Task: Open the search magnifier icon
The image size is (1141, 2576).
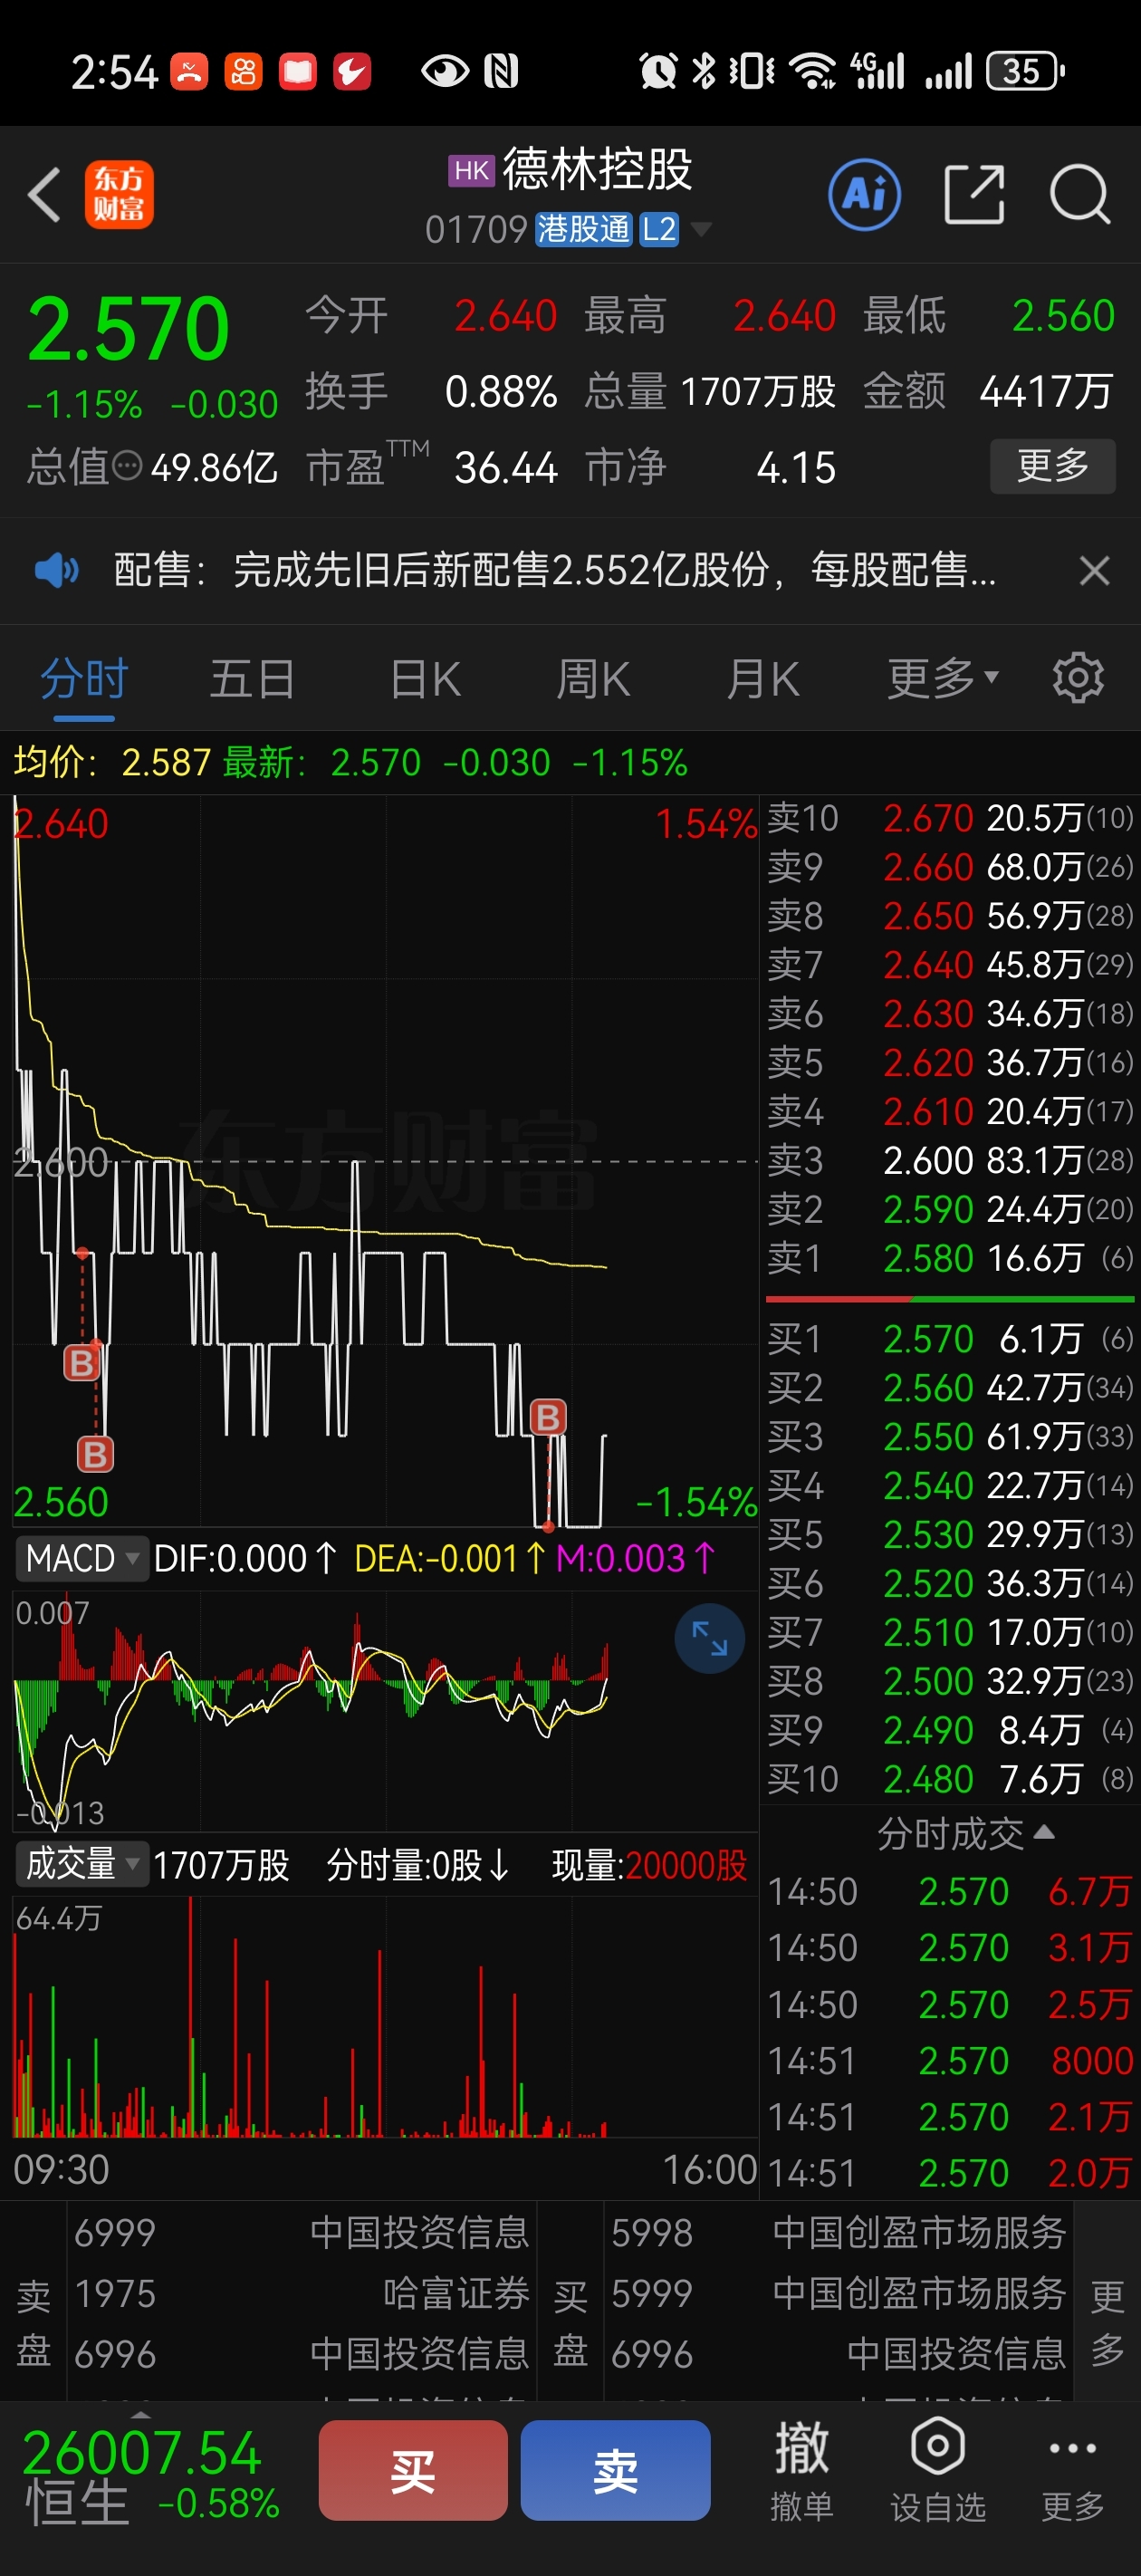Action: click(1080, 194)
